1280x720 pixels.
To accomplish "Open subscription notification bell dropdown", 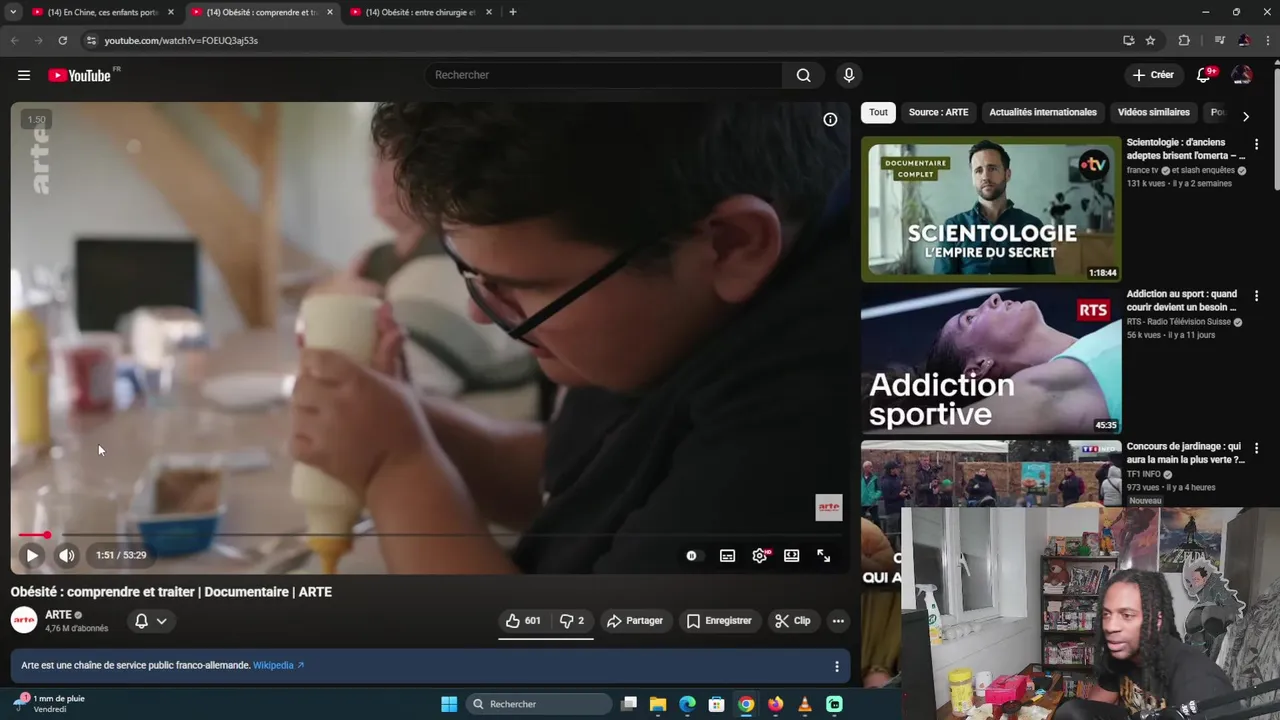I will click(151, 621).
